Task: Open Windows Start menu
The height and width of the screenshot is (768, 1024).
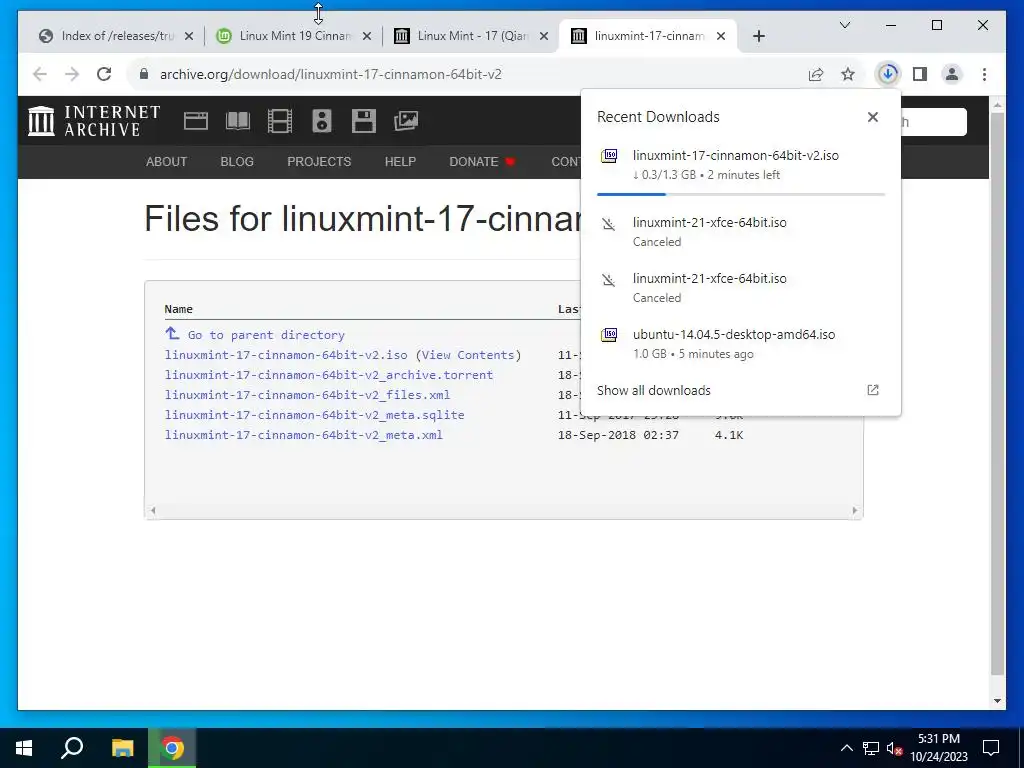Action: point(24,748)
